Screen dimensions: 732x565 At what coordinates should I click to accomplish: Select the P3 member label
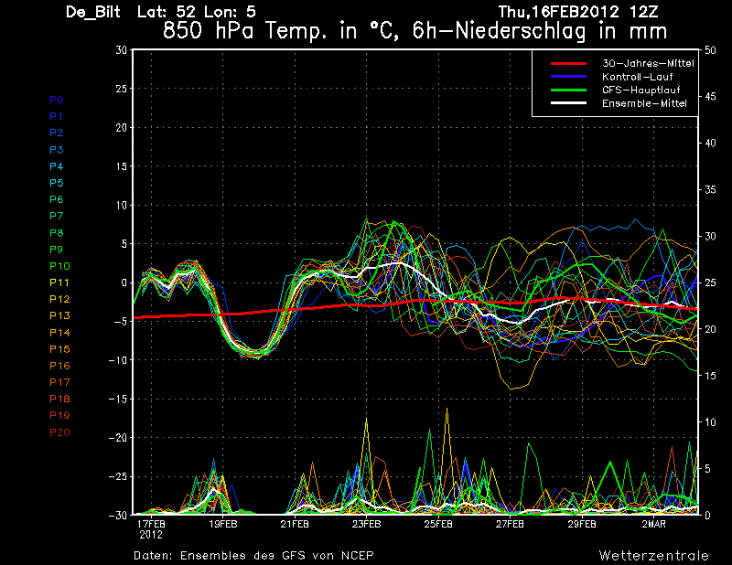56,150
